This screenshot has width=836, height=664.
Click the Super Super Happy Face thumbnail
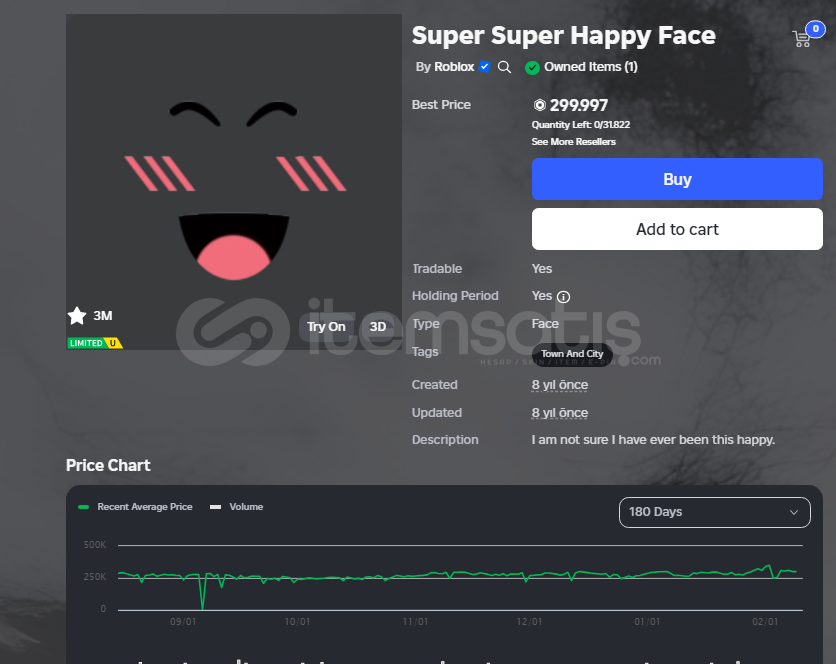click(x=234, y=182)
